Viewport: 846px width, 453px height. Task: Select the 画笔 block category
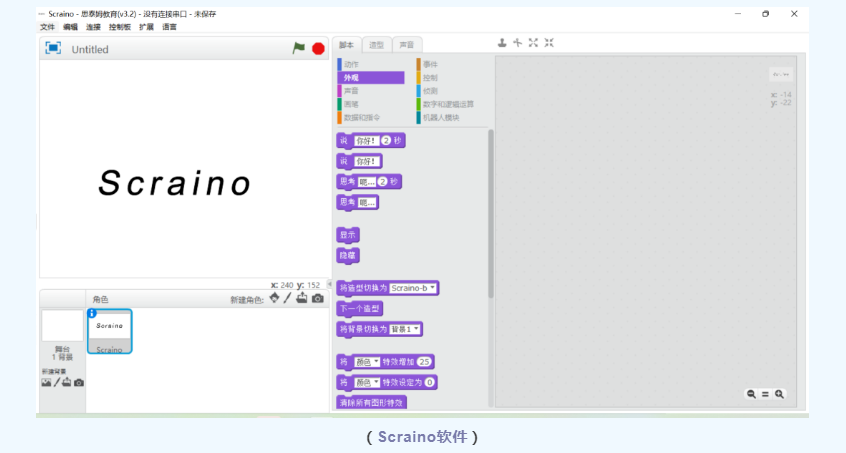(371, 104)
